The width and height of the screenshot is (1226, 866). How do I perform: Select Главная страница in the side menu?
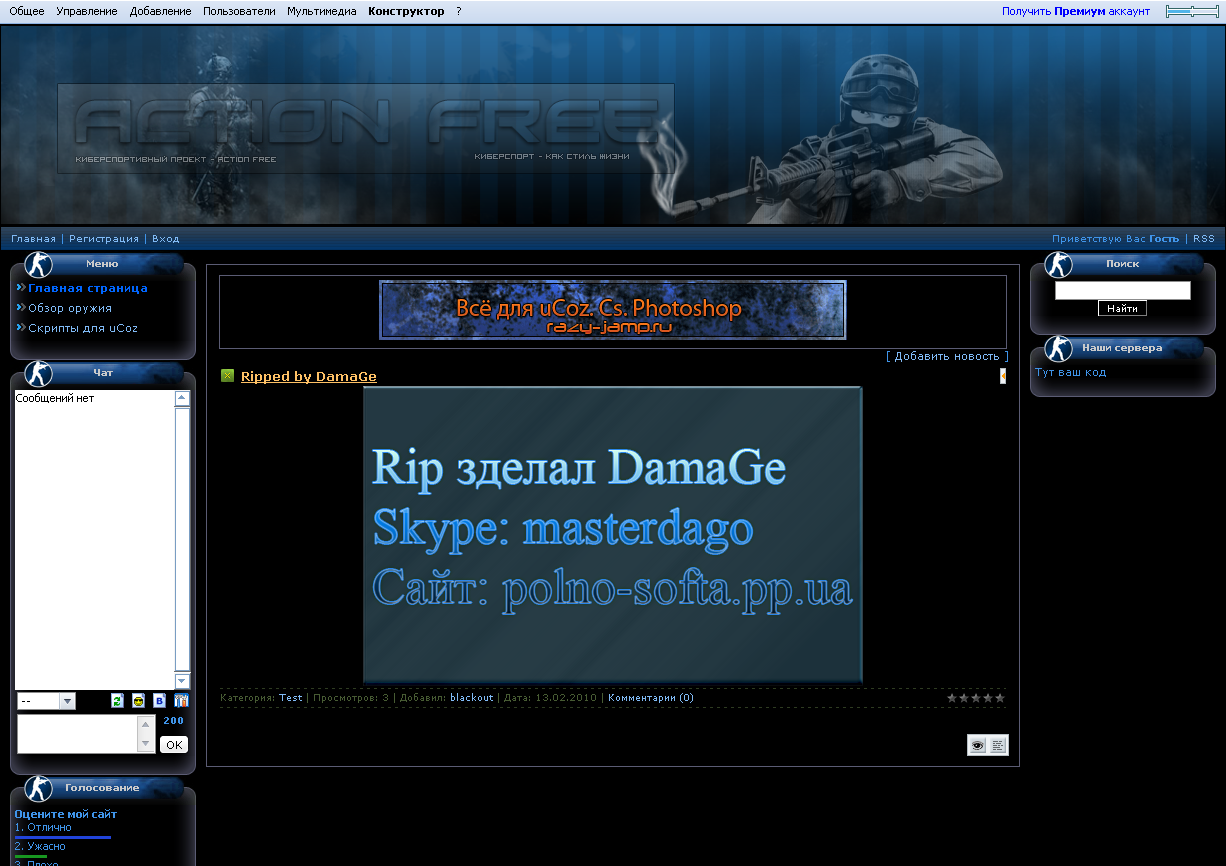[x=88, y=288]
